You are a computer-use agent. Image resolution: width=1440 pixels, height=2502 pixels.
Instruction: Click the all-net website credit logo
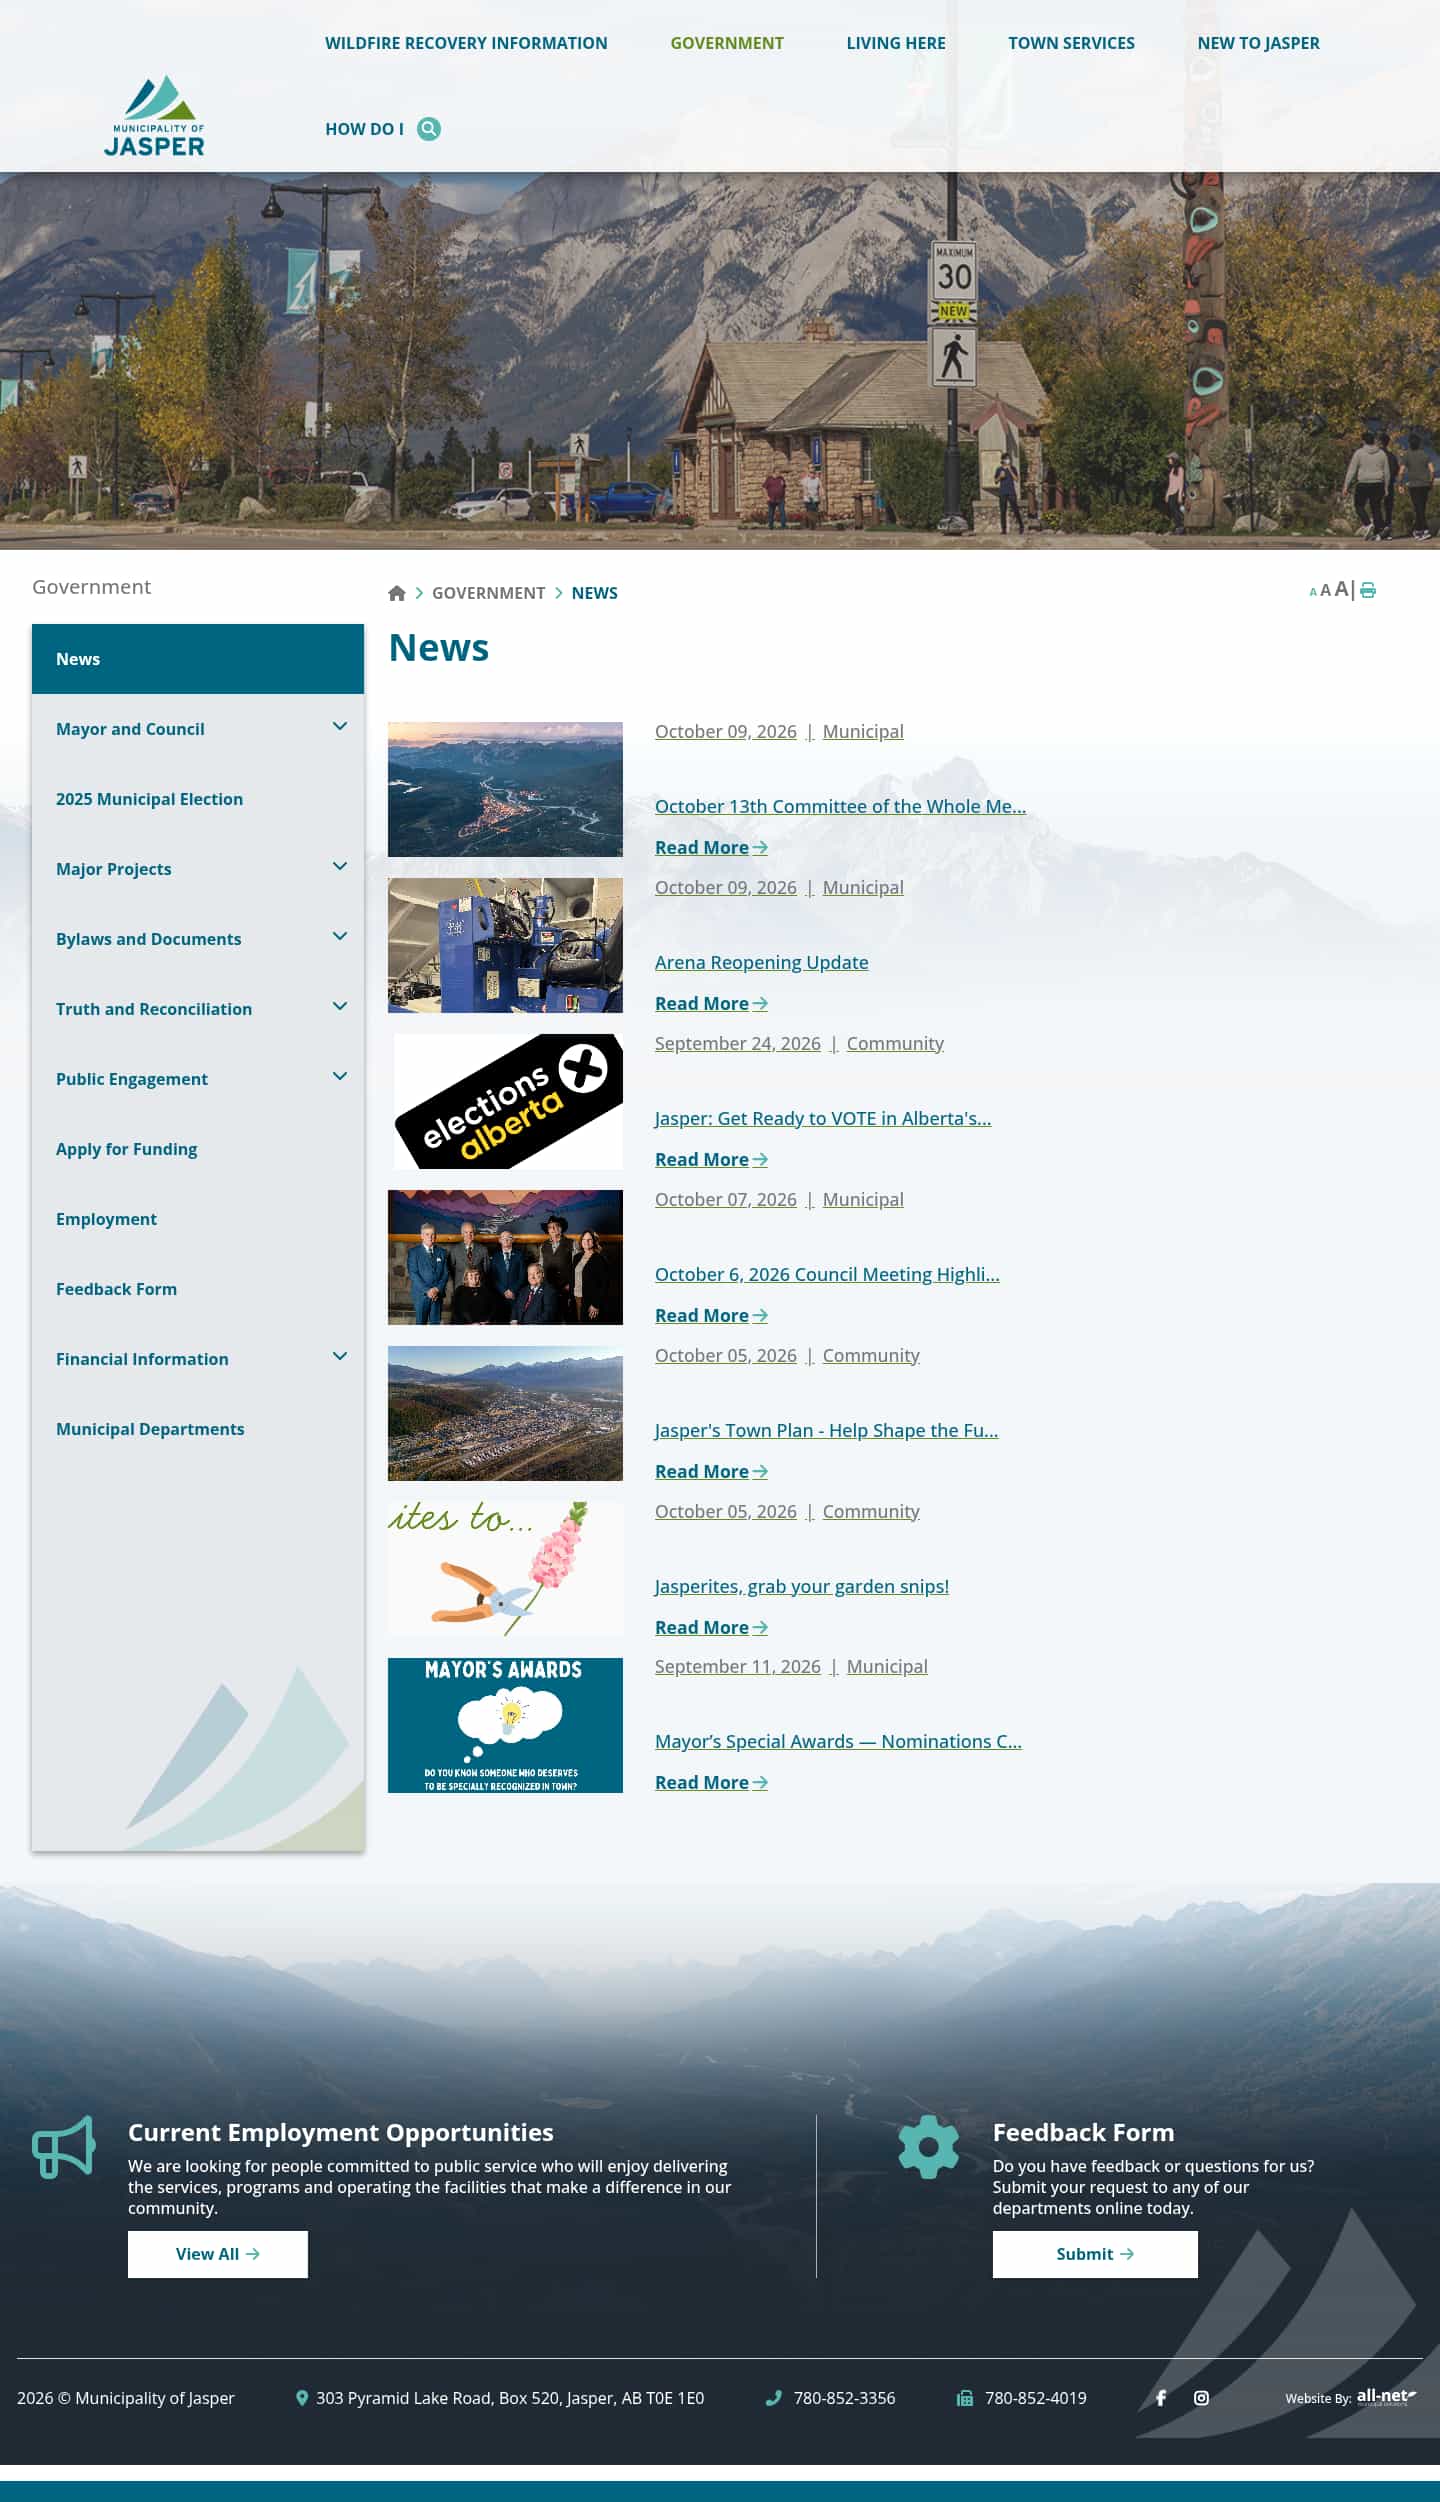click(x=1386, y=2397)
